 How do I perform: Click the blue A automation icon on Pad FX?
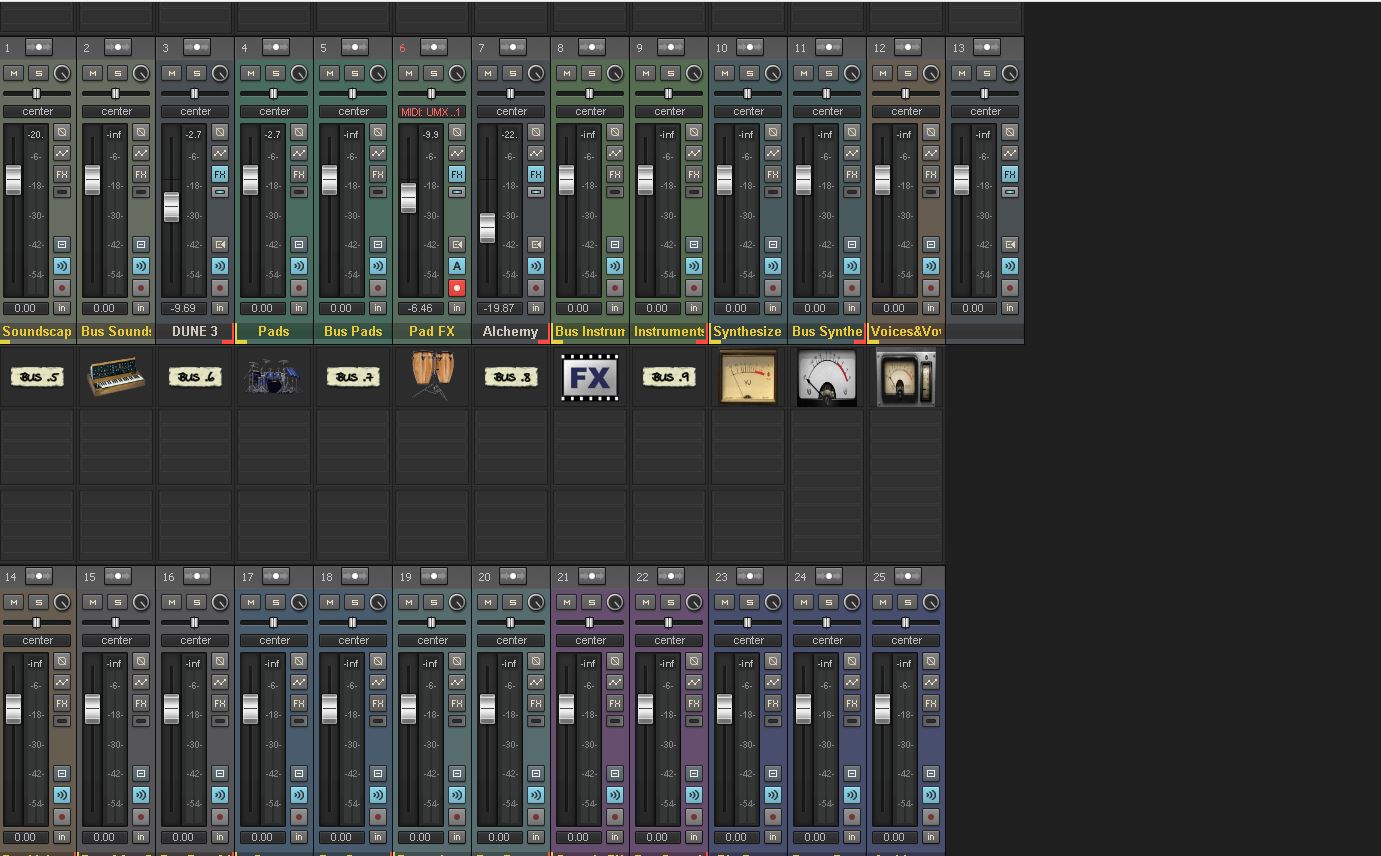tap(457, 266)
